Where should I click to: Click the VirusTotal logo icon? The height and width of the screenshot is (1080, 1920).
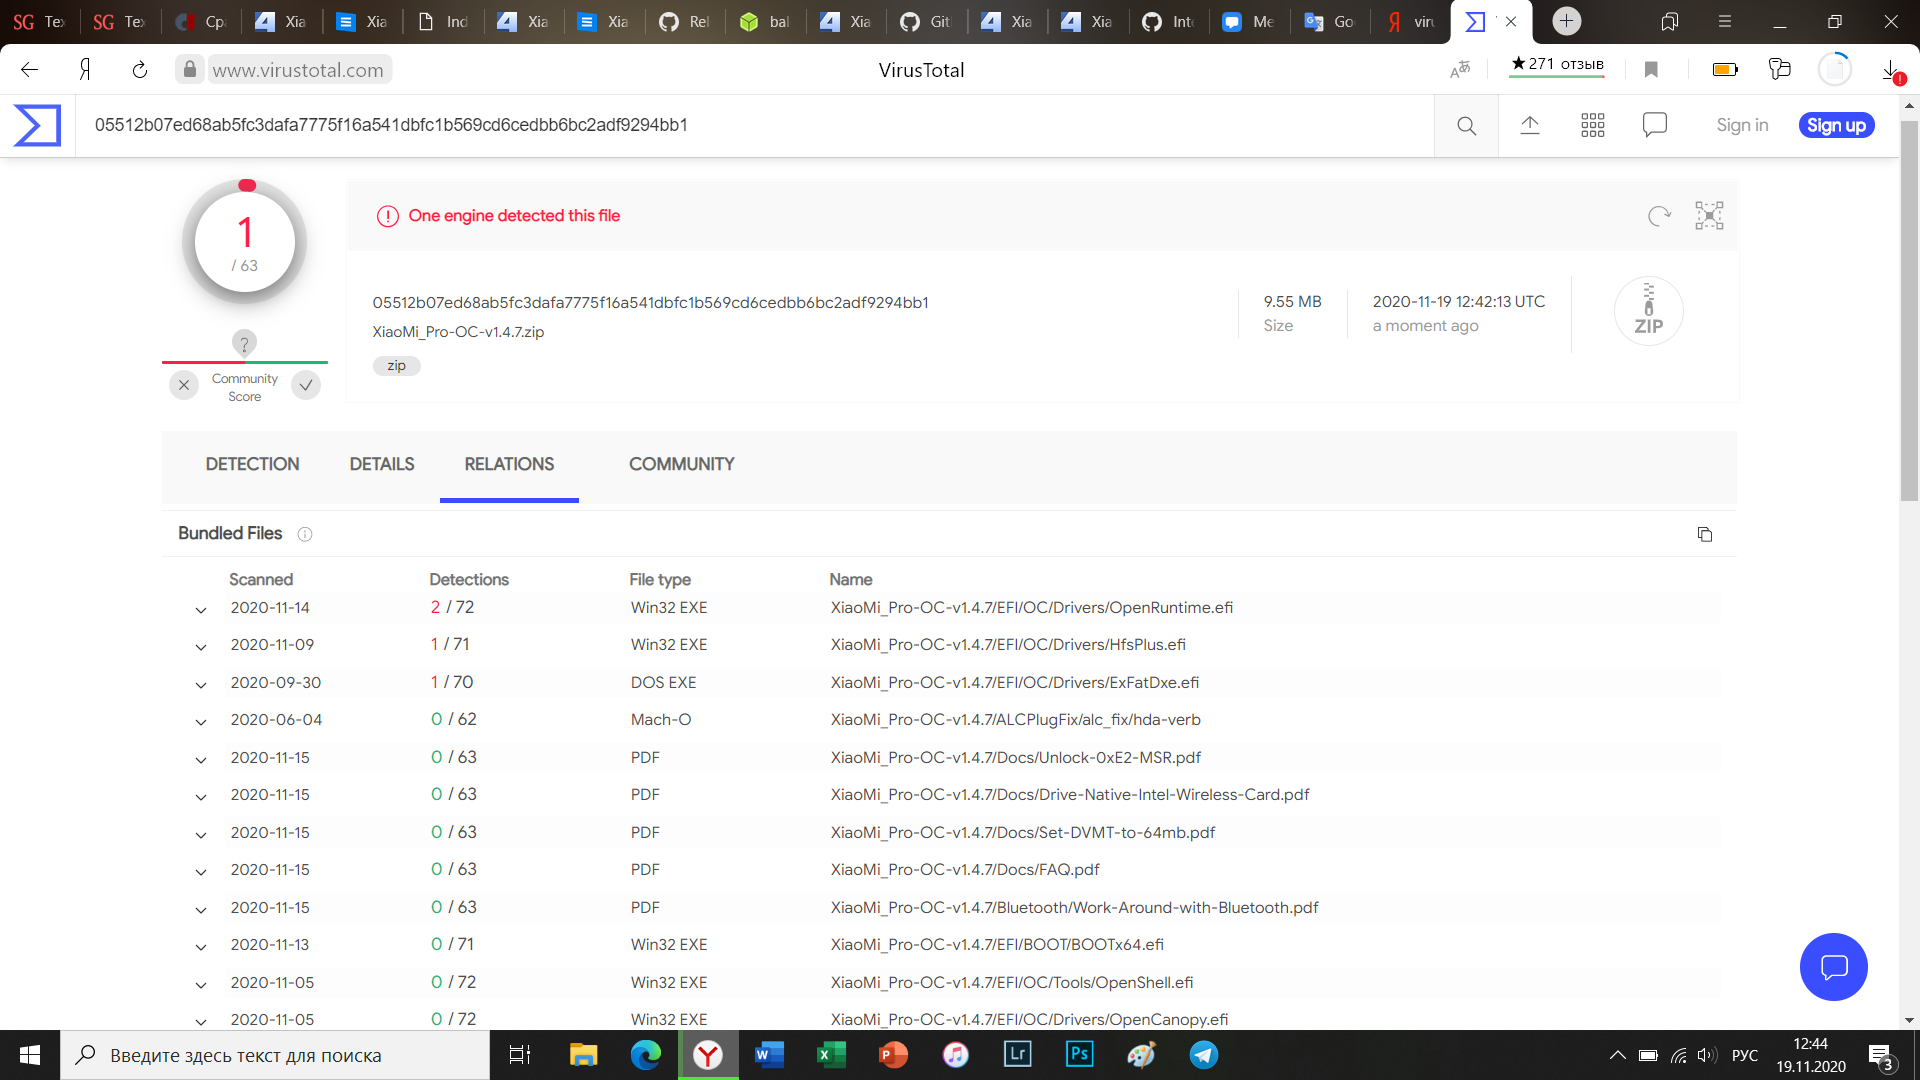click(x=37, y=125)
